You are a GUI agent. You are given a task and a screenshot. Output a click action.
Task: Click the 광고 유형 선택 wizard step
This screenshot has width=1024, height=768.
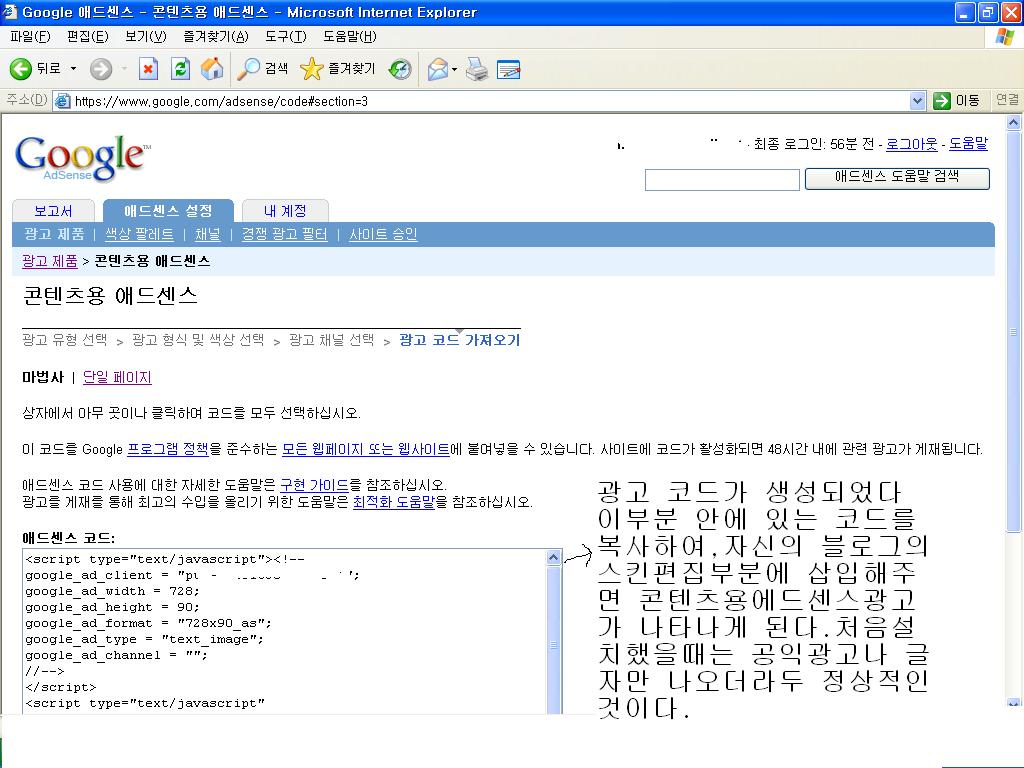65,340
